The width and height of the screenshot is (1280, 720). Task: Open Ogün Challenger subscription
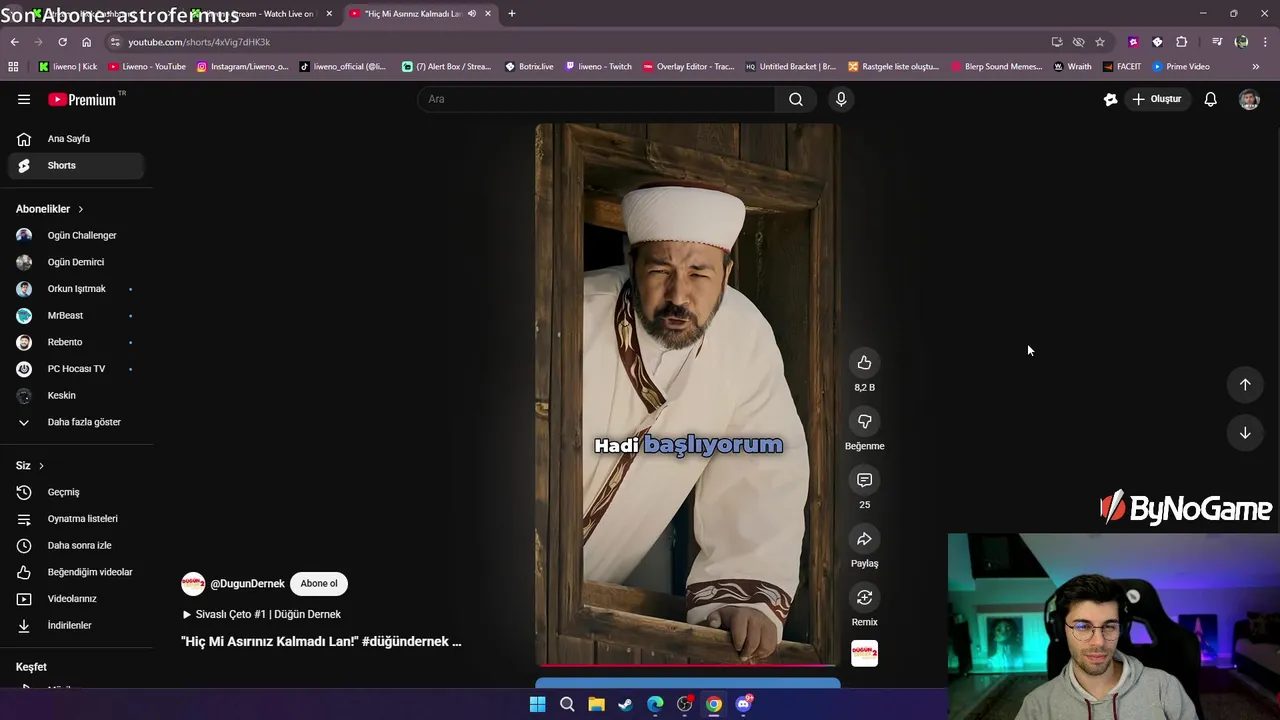[76, 235]
